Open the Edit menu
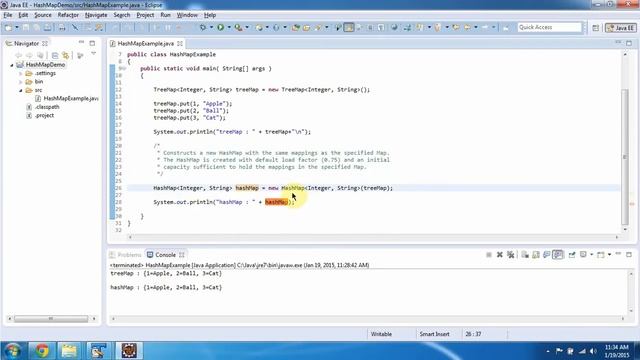The image size is (640, 360). tap(23, 15)
